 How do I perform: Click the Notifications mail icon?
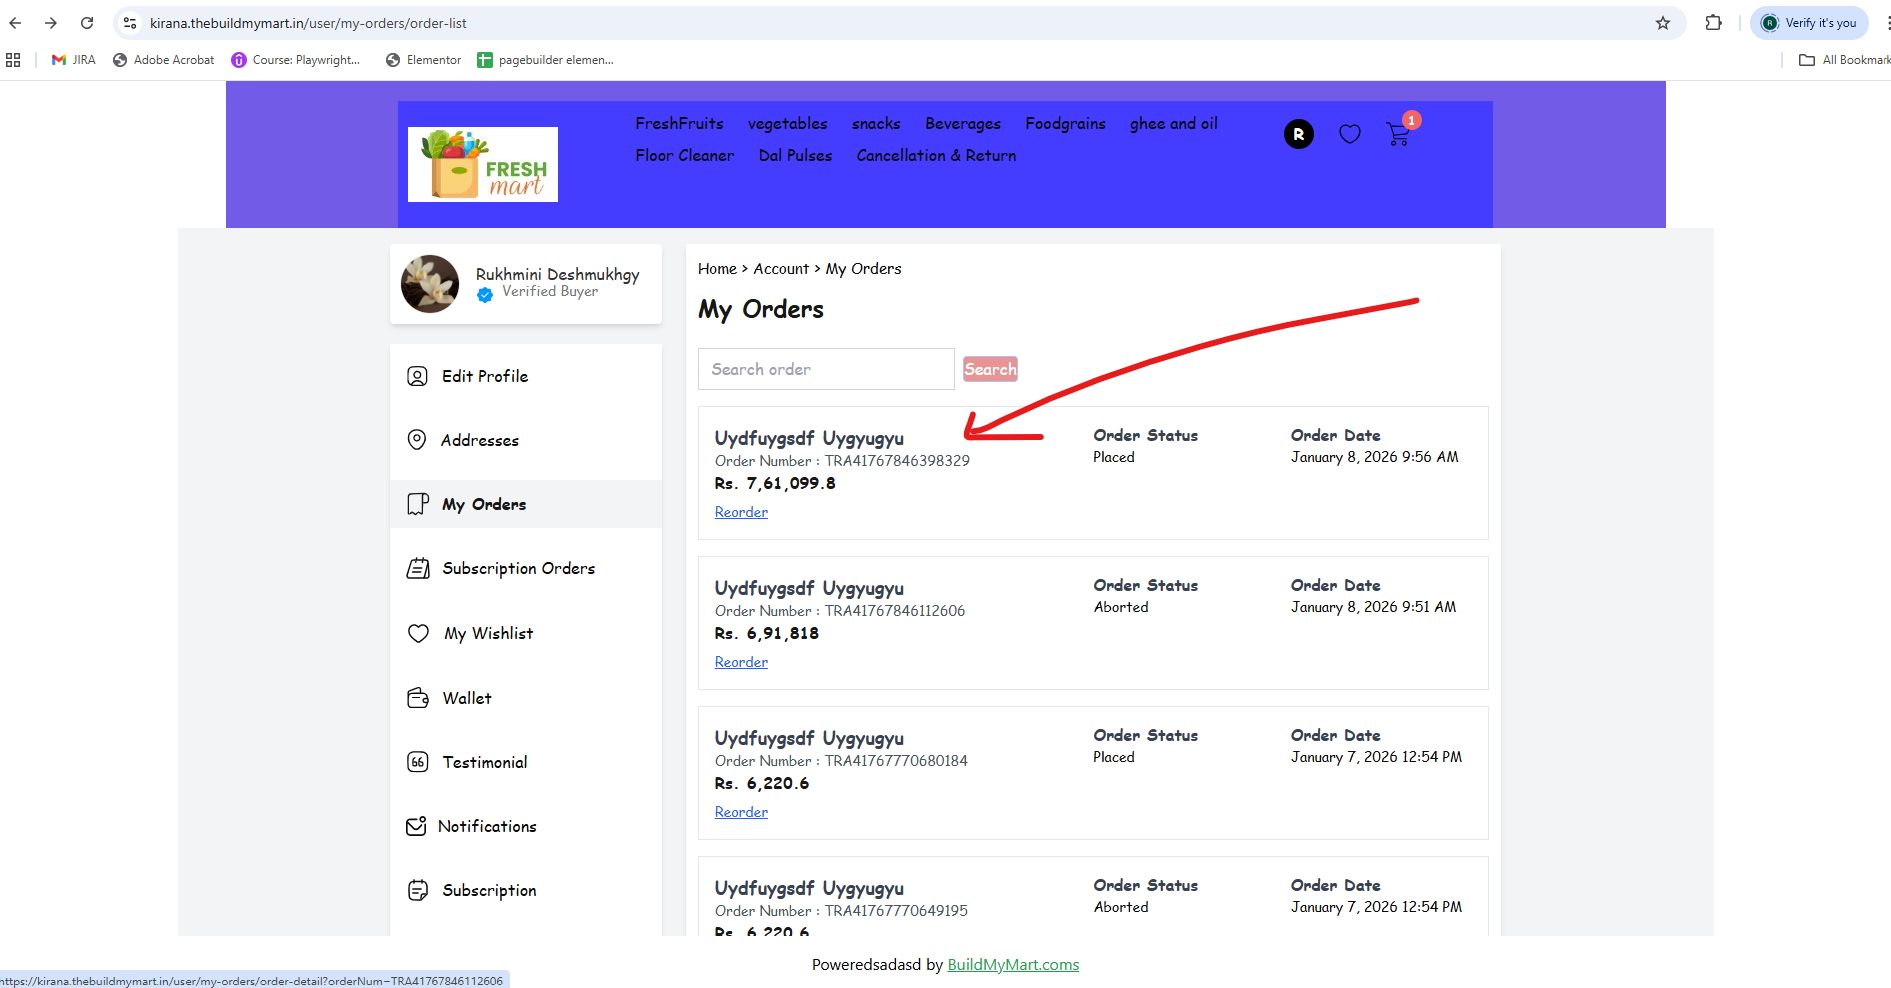(416, 826)
